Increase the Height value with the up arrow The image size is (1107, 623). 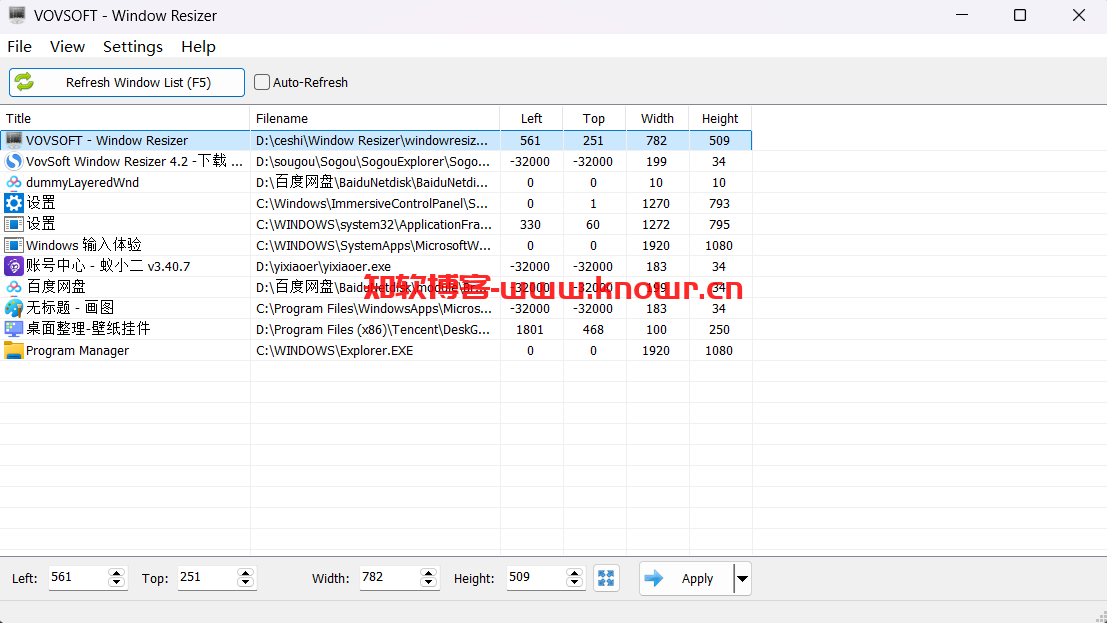tap(575, 573)
